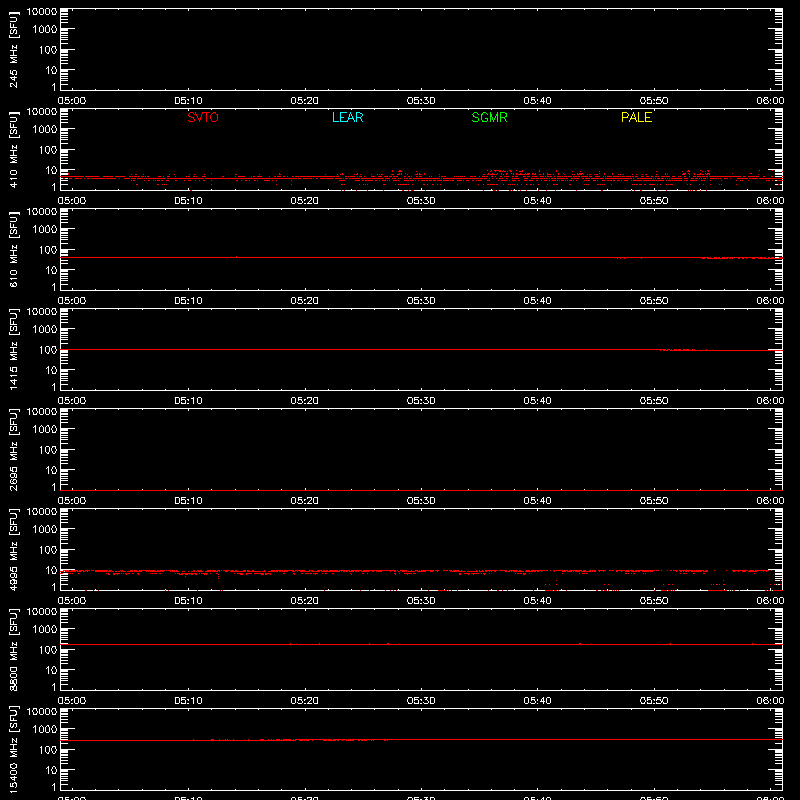Click the 10 tick on 1415 MHz axis
This screenshot has width=800, height=800.
click(52, 370)
